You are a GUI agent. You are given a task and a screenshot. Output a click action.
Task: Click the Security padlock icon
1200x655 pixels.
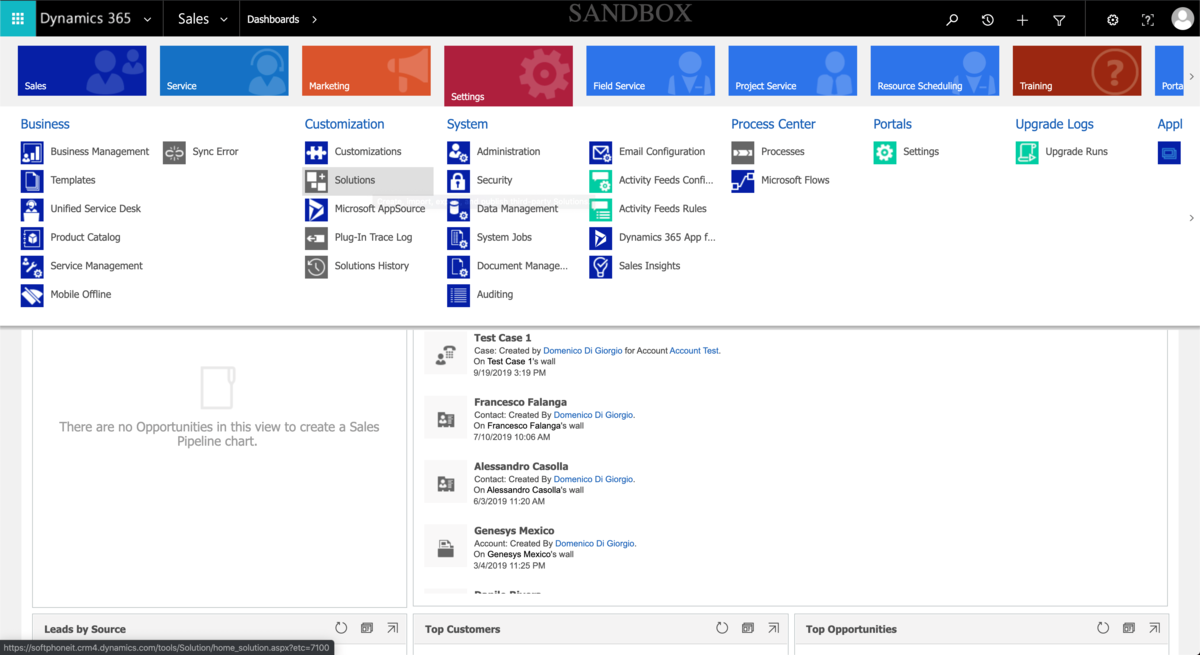(459, 181)
